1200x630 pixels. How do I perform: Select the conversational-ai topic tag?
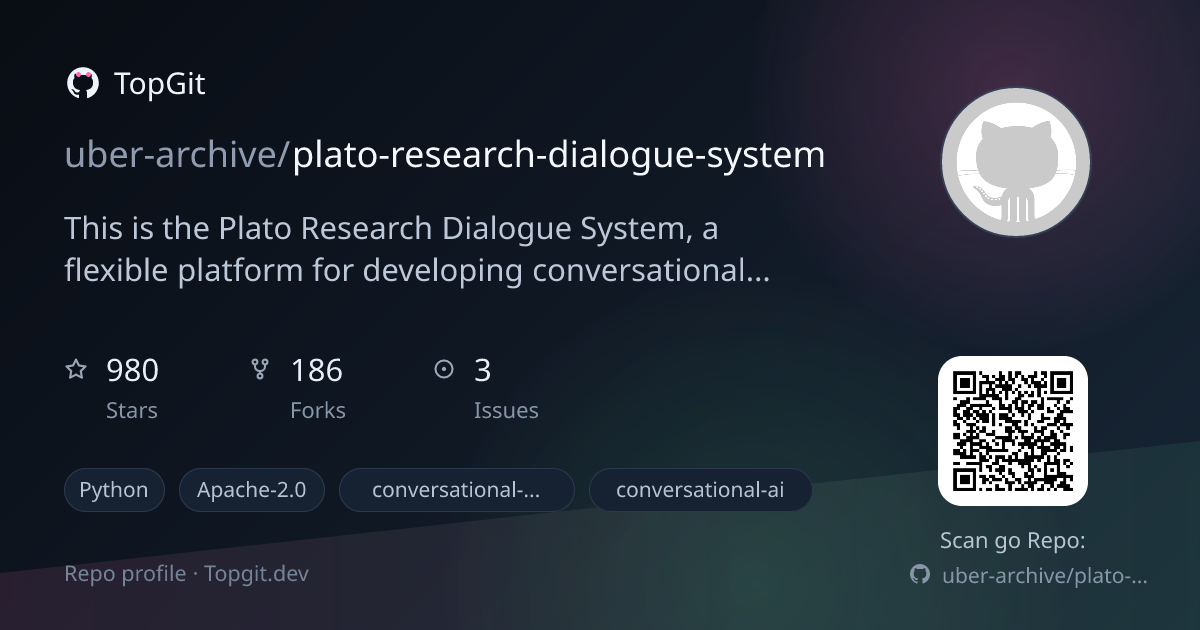(700, 490)
